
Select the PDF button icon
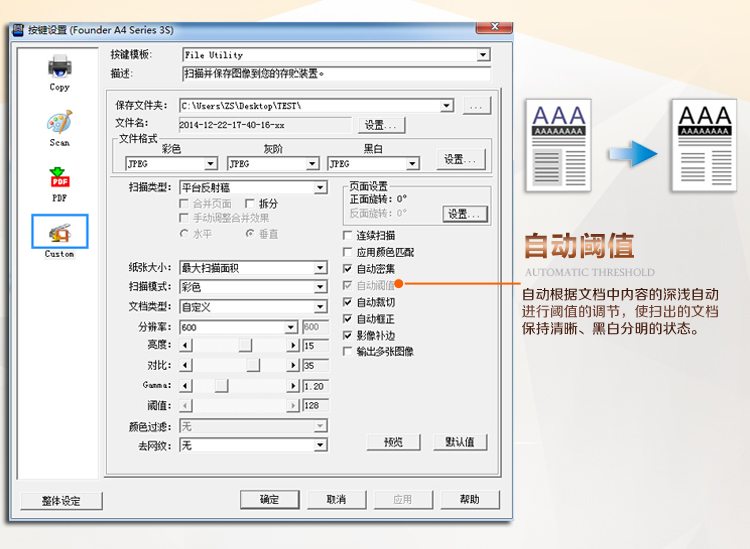click(x=59, y=178)
